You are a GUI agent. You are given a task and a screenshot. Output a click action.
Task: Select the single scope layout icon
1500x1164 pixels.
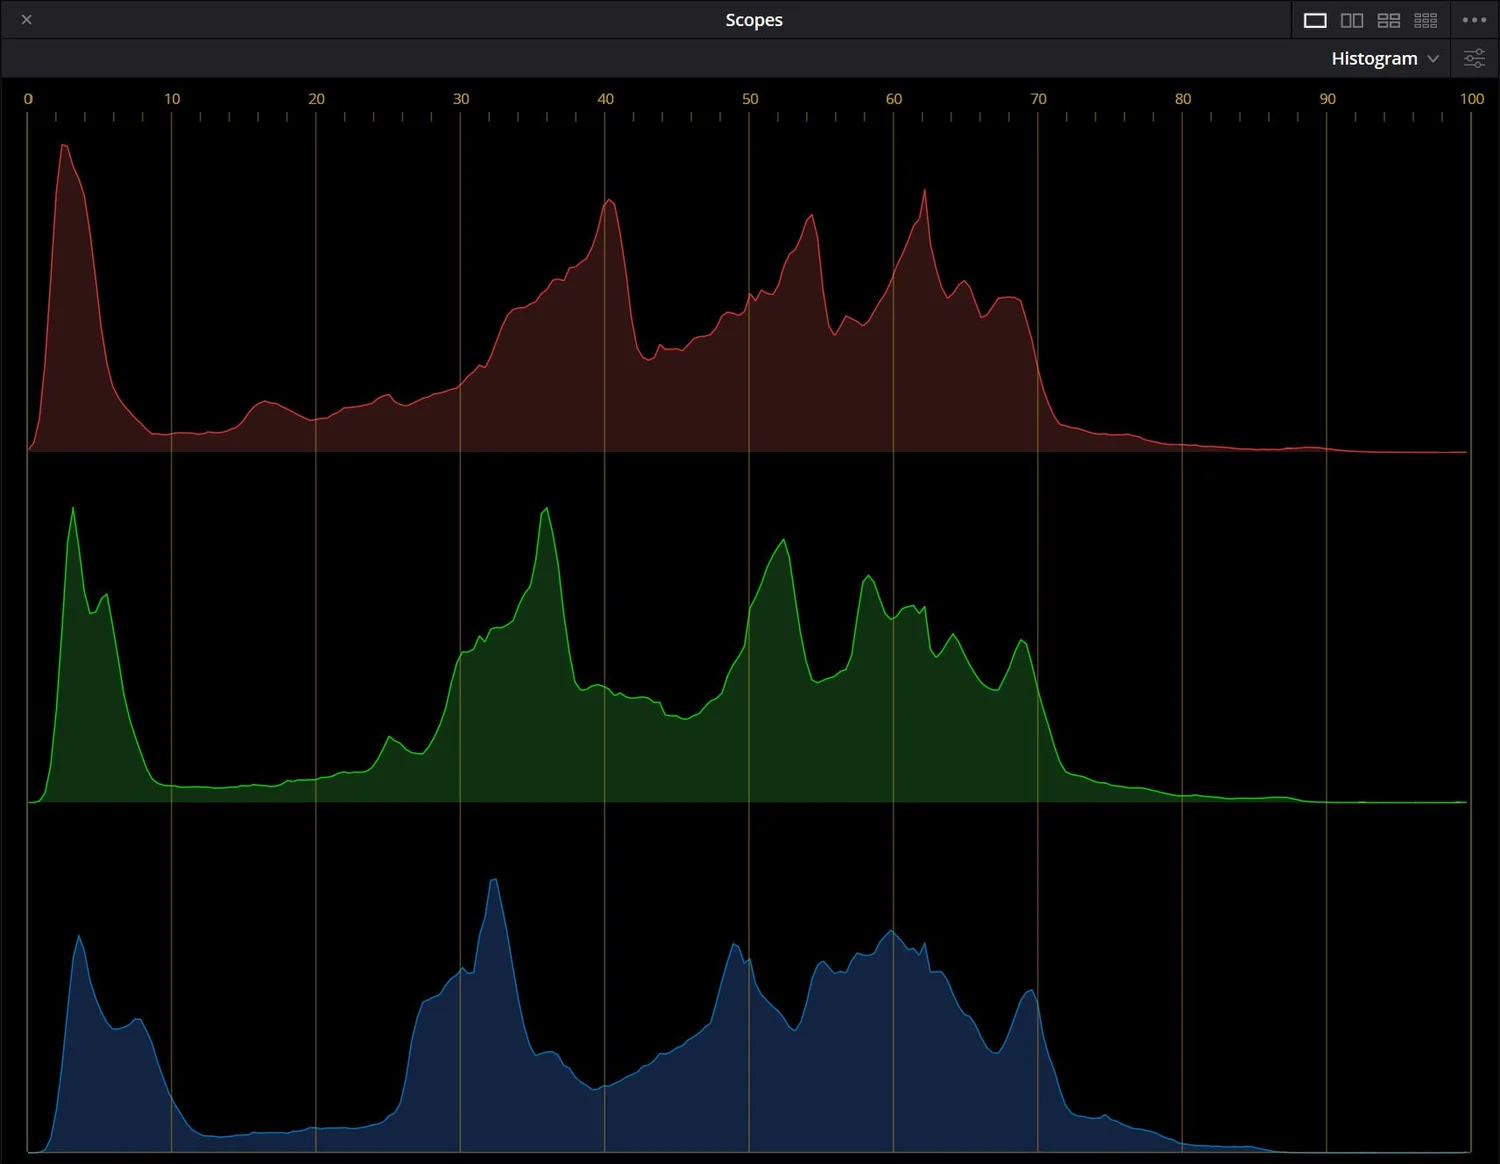coord(1315,19)
